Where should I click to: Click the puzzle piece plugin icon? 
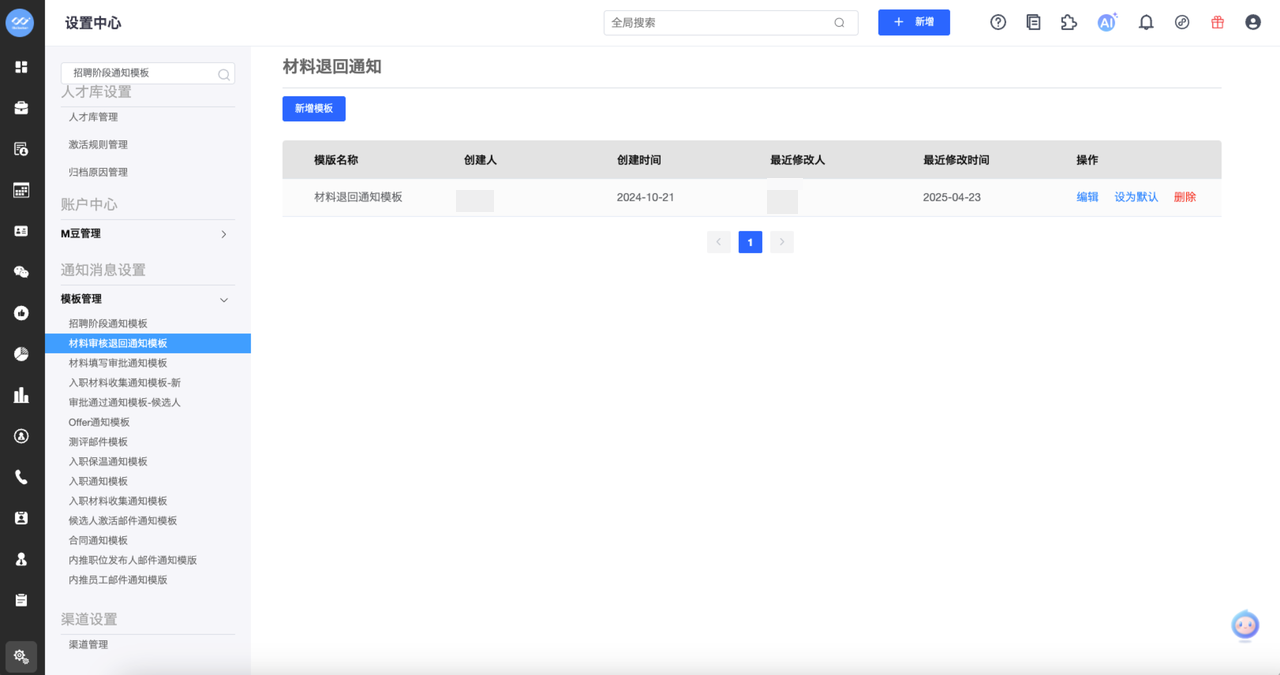point(1069,22)
